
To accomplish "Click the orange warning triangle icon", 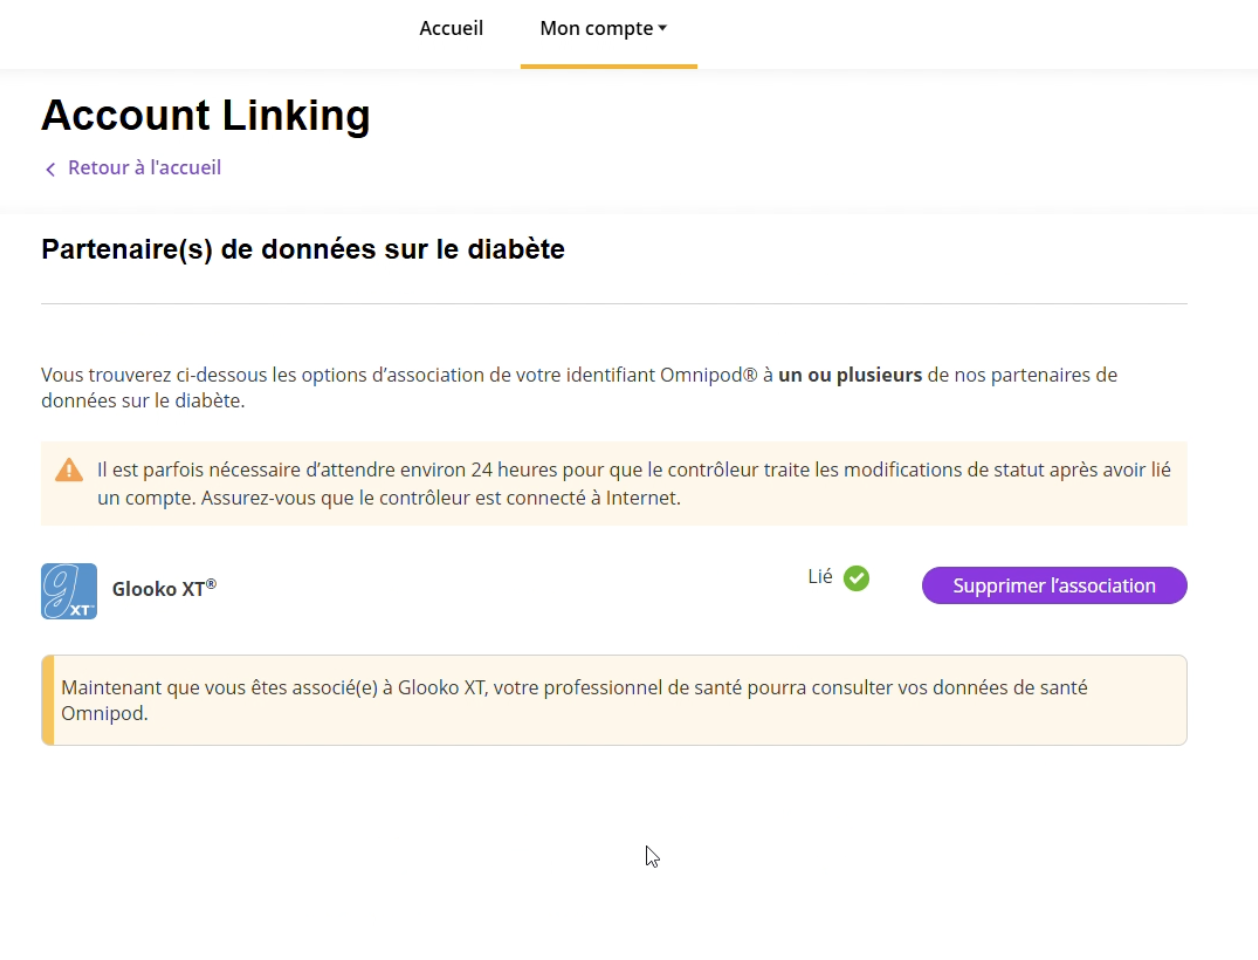I will coord(69,470).
